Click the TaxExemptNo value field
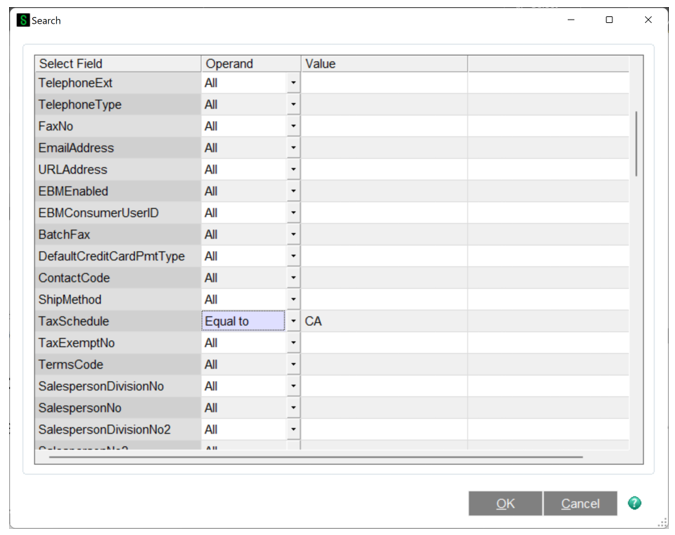The width and height of the screenshot is (675, 535). (384, 343)
